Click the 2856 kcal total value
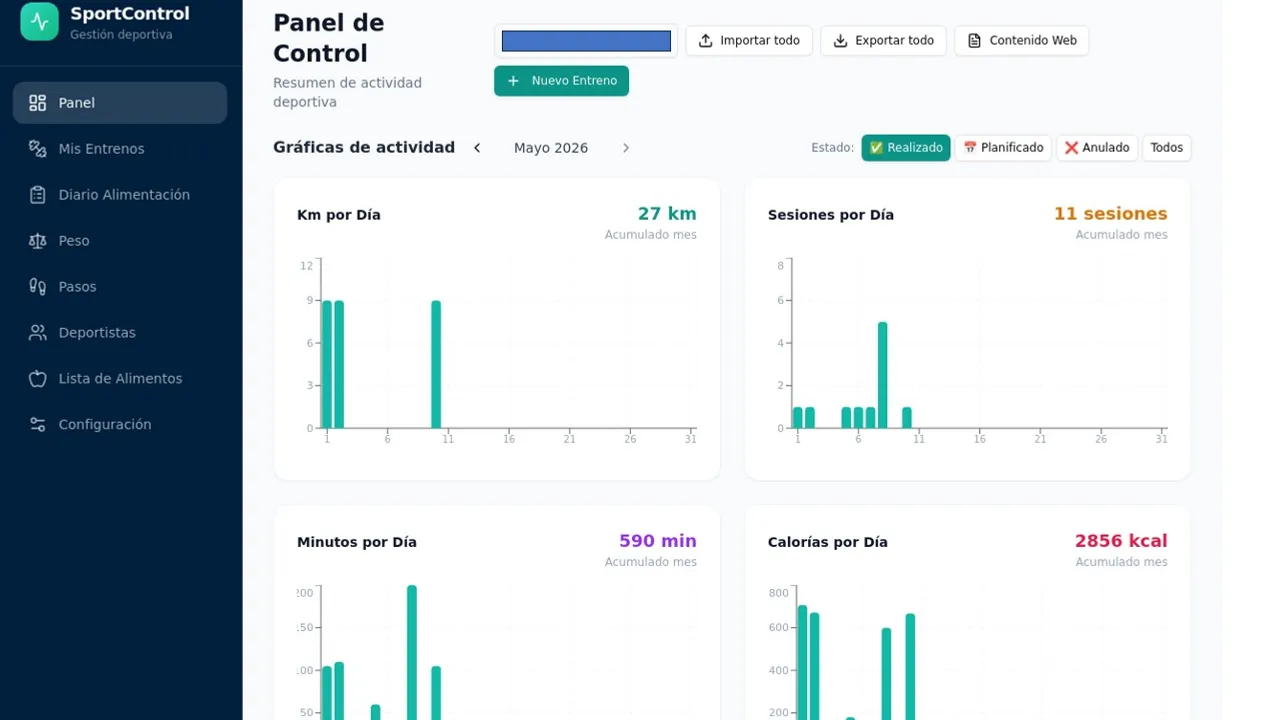 tap(1121, 541)
